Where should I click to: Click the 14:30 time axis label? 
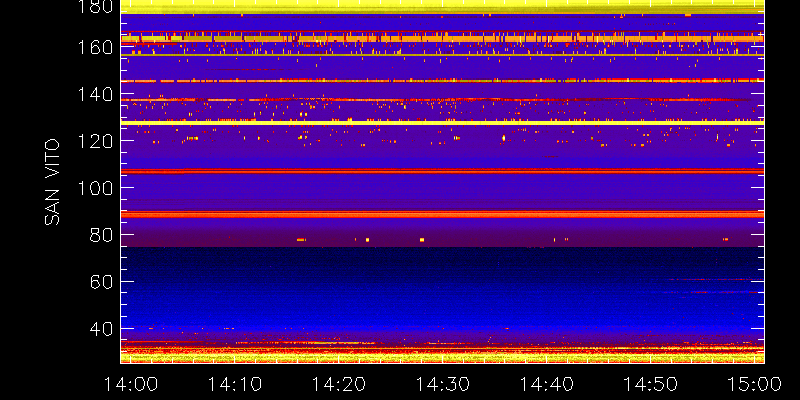tap(443, 384)
